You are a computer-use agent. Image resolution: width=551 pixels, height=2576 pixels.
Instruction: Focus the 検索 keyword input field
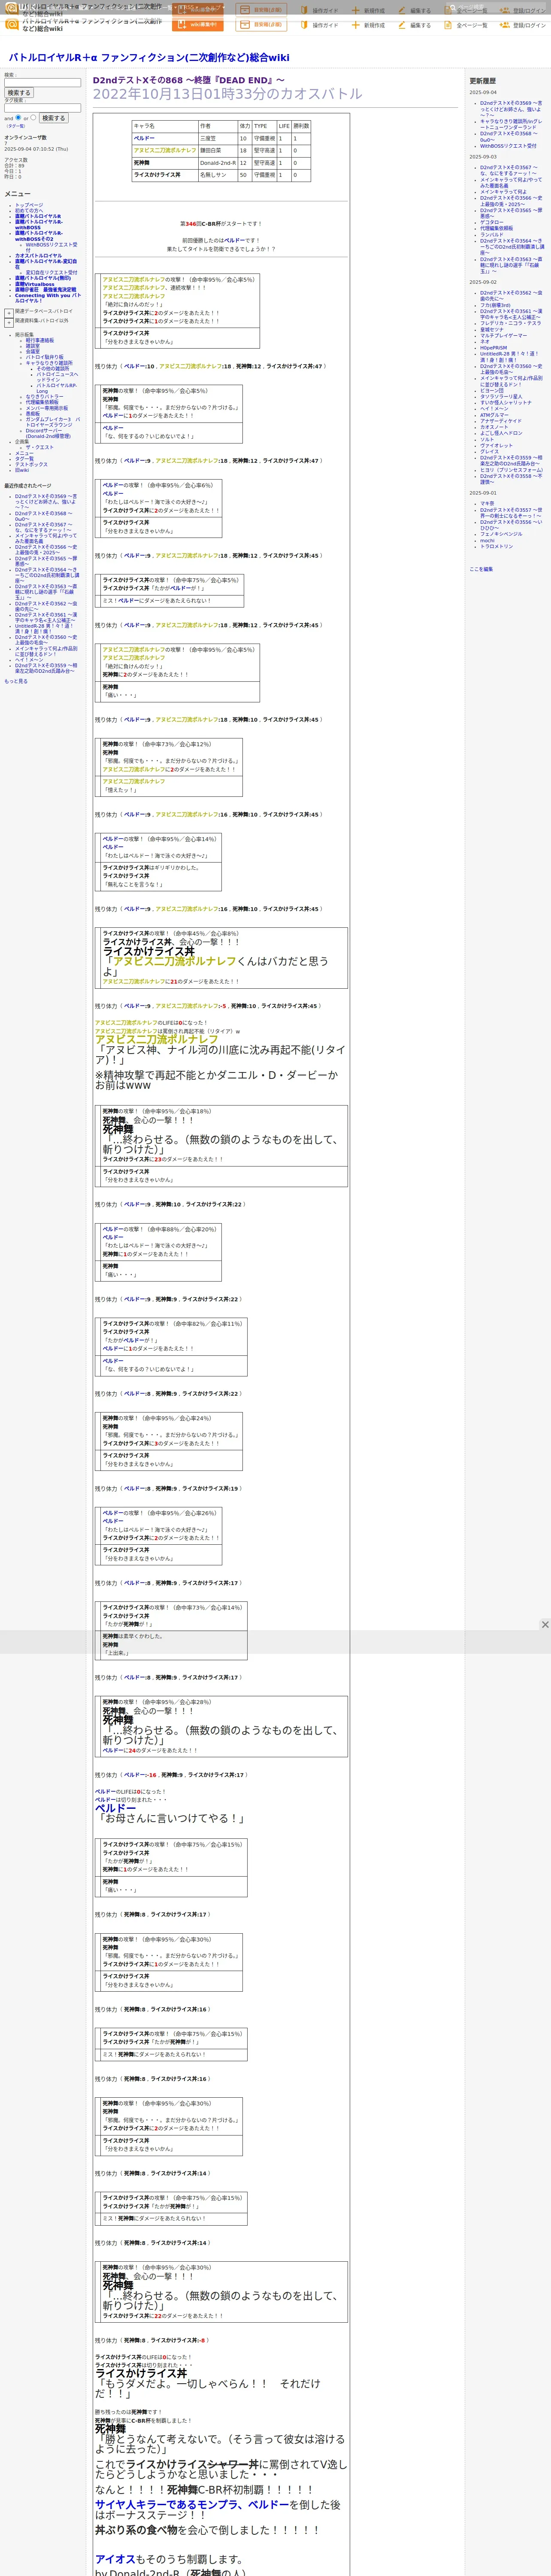(x=42, y=83)
